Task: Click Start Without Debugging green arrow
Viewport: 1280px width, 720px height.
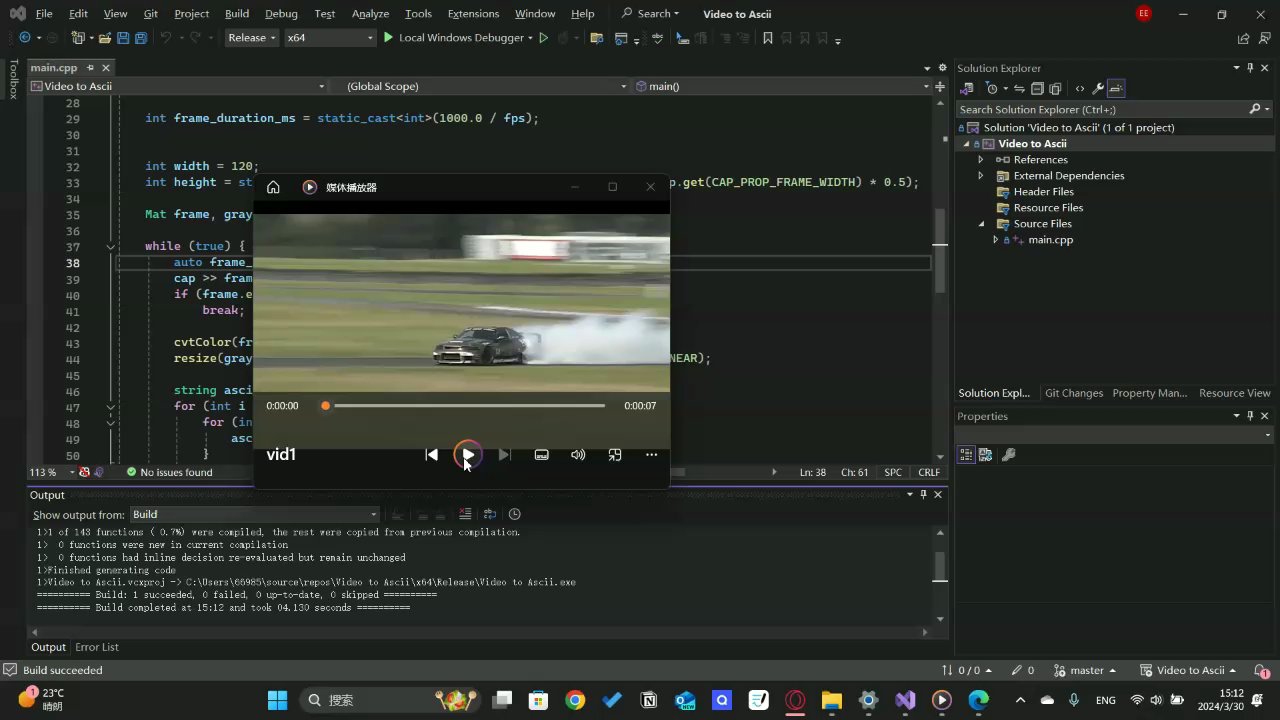Action: [544, 38]
